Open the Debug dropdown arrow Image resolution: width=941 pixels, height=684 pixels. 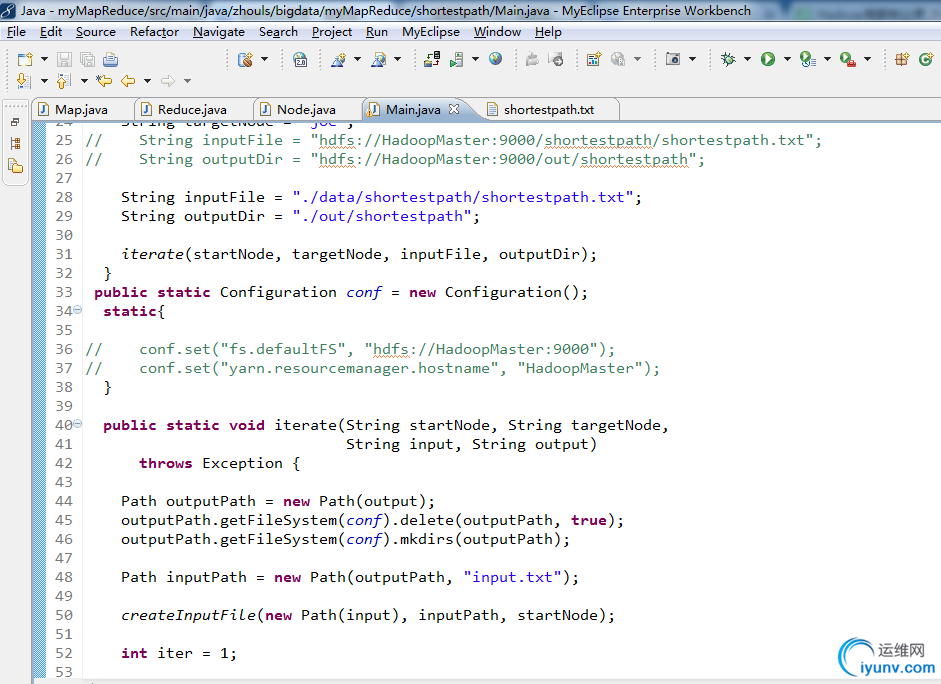point(747,59)
